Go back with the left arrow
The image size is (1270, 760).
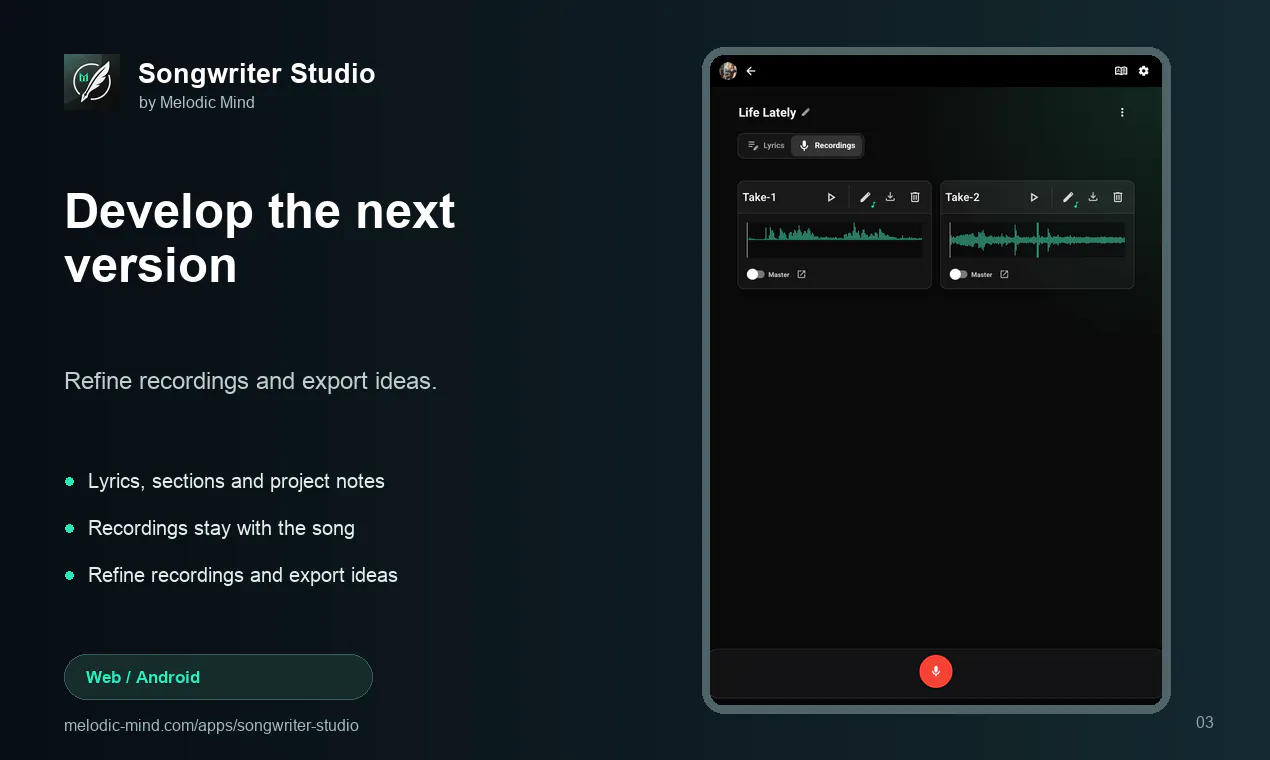point(751,71)
